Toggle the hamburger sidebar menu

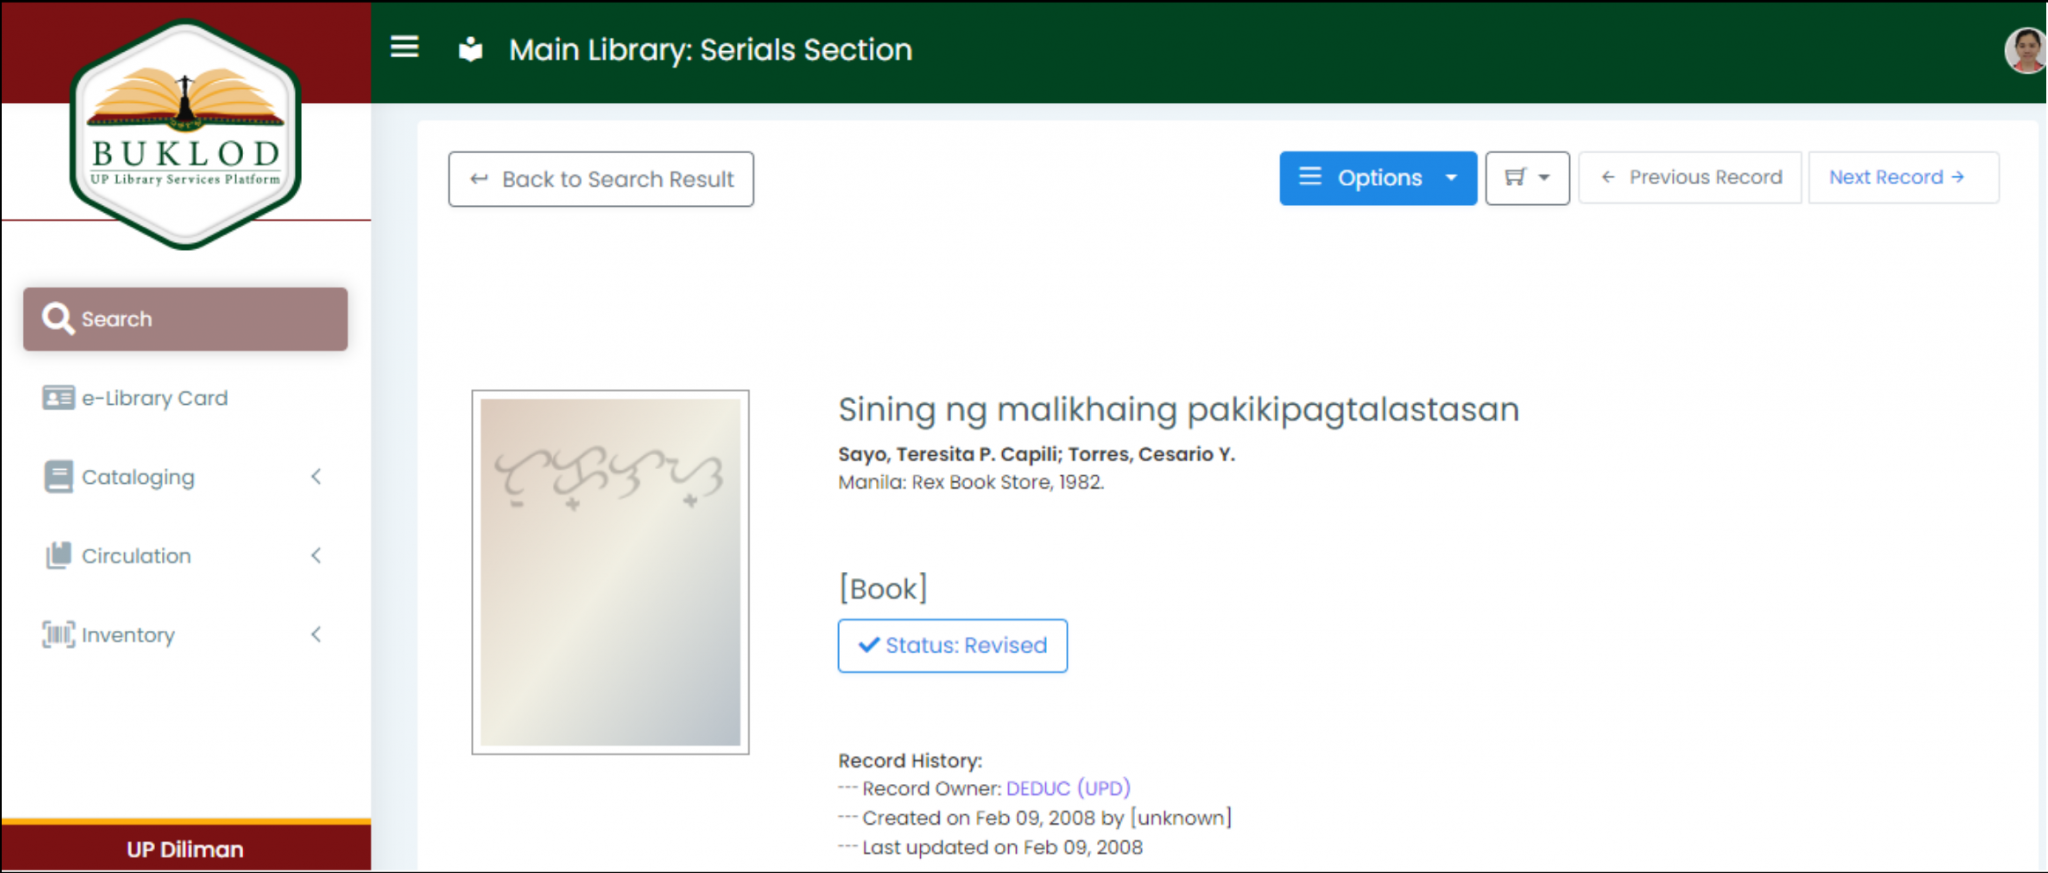click(404, 47)
